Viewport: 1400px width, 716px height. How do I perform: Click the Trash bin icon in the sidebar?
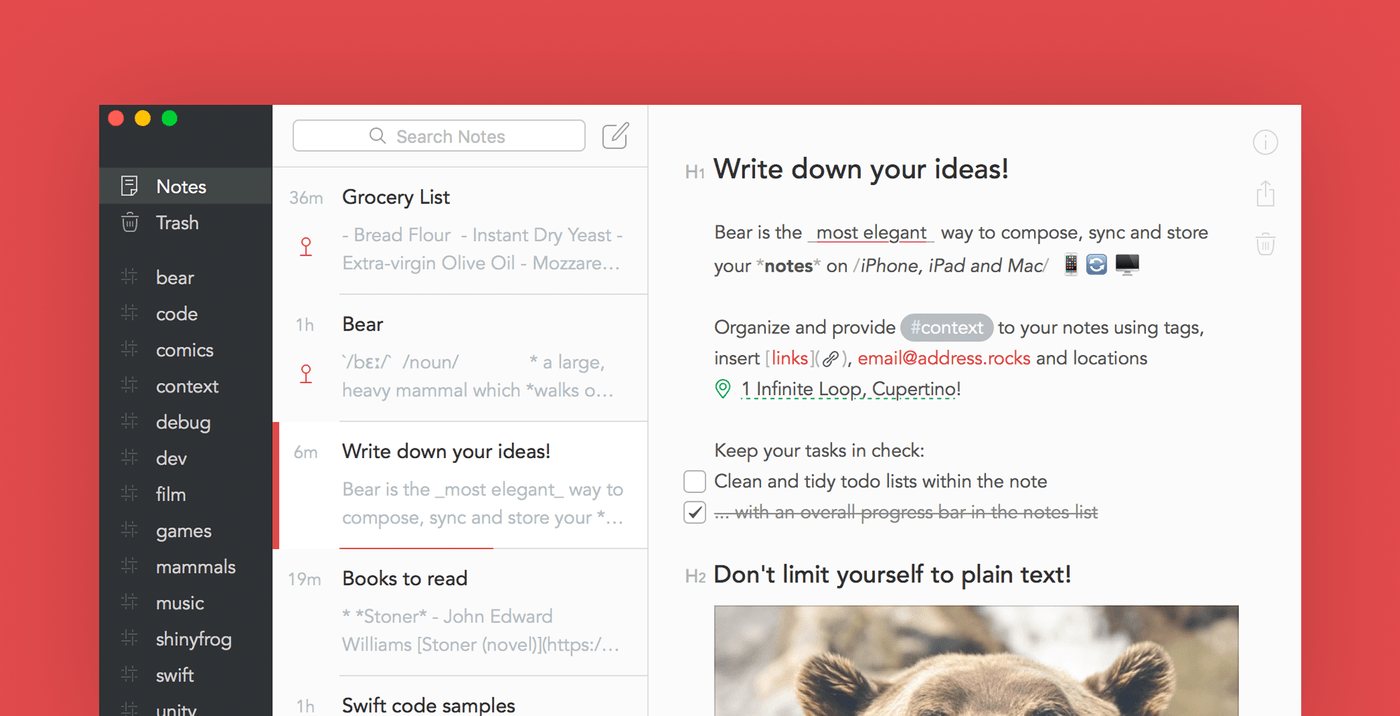(129, 222)
